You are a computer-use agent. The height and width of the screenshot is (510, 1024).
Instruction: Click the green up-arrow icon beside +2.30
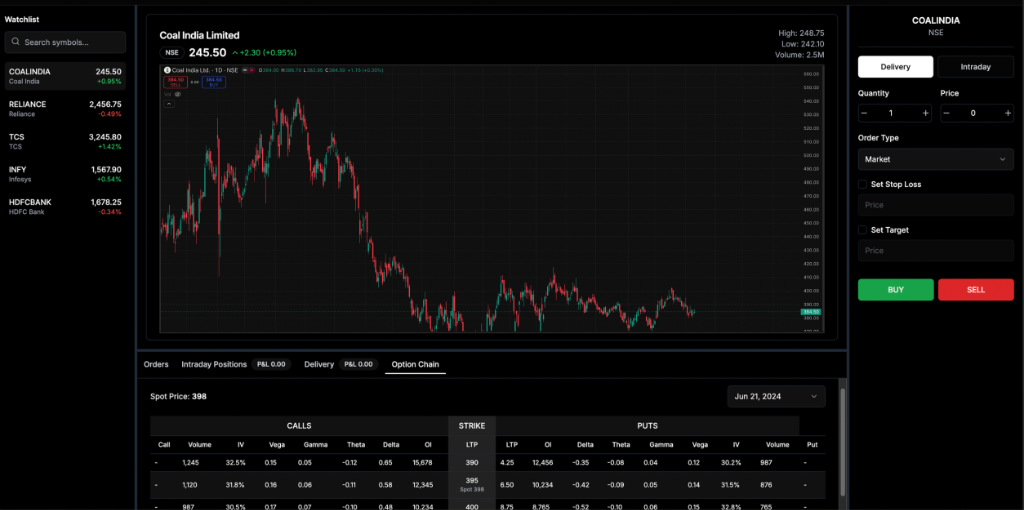pos(235,53)
